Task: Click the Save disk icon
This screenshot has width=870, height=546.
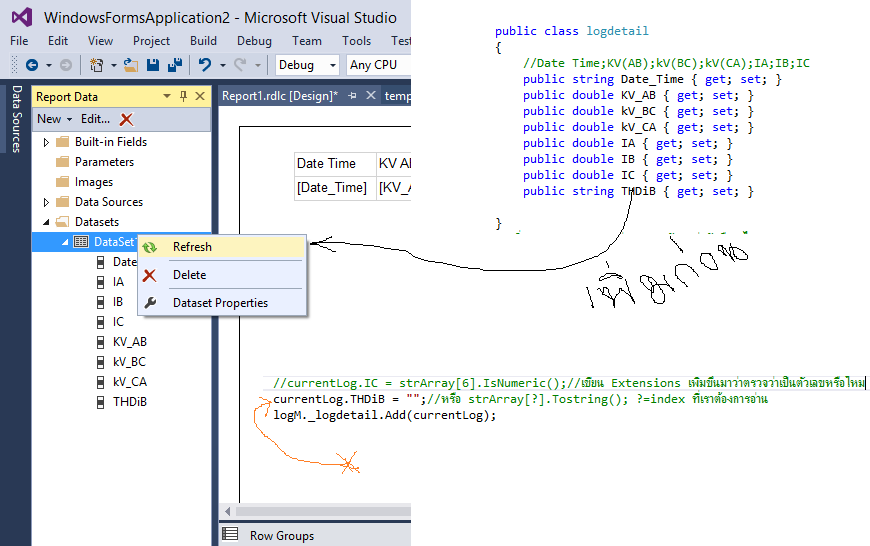Action: [153, 65]
